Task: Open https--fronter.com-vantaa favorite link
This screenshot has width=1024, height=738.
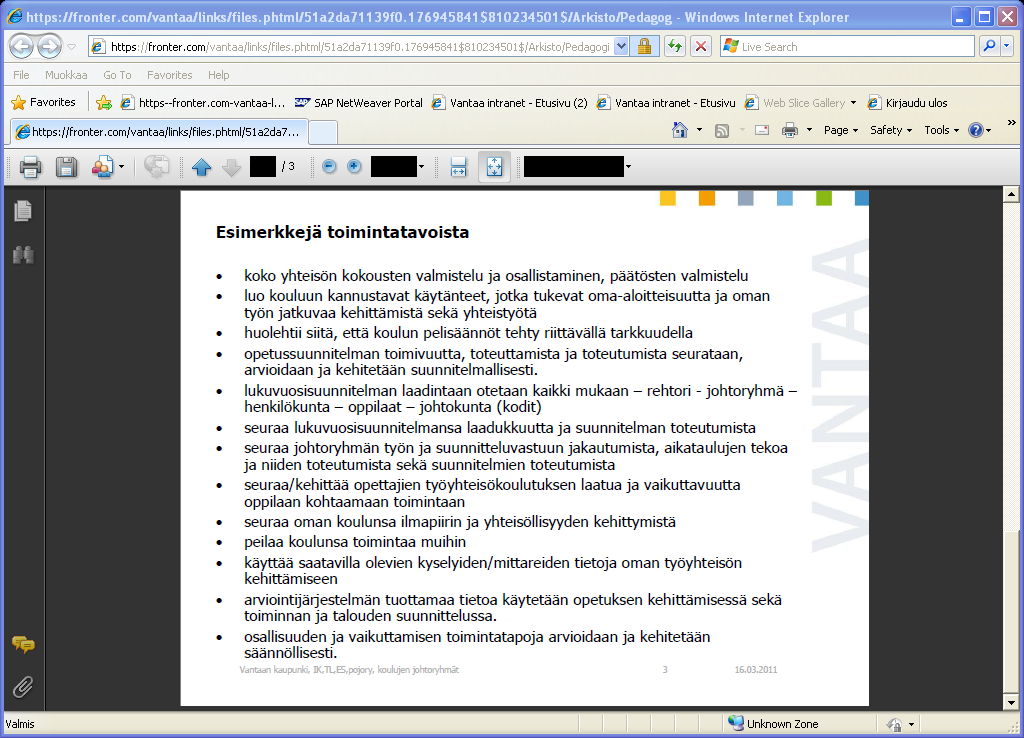Action: [x=203, y=103]
